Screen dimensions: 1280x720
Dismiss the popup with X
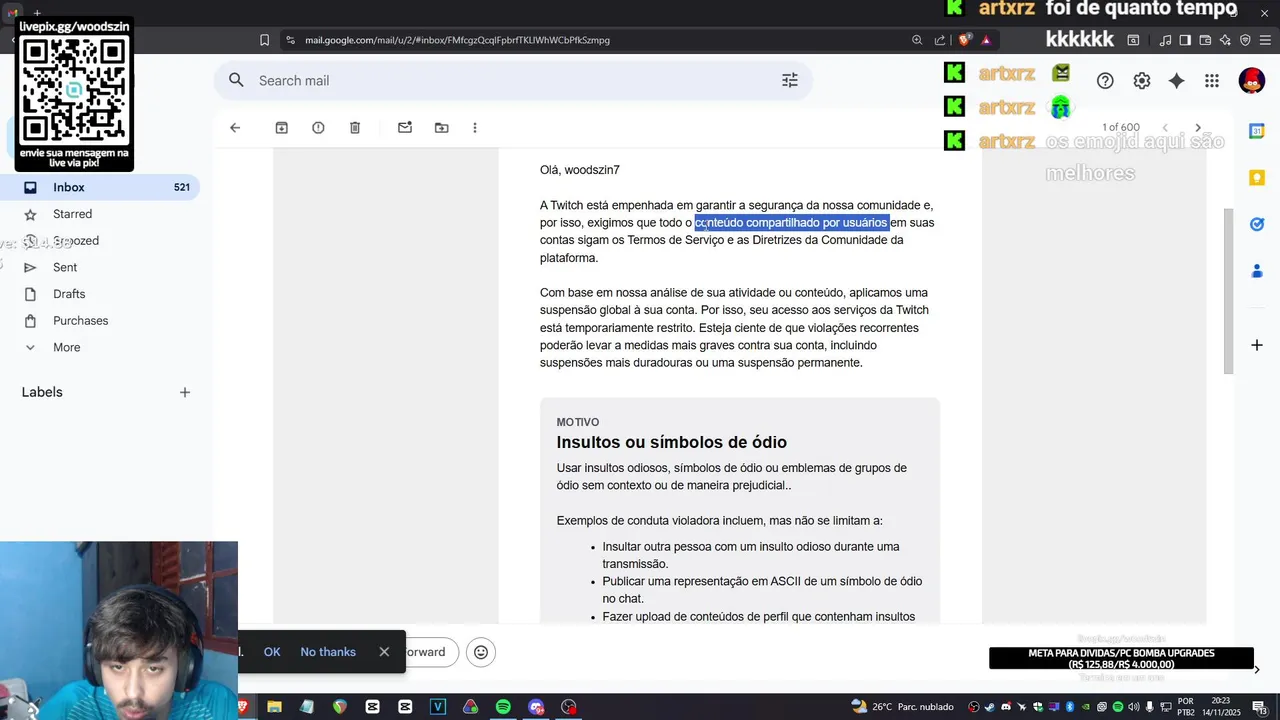pyautogui.click(x=384, y=652)
